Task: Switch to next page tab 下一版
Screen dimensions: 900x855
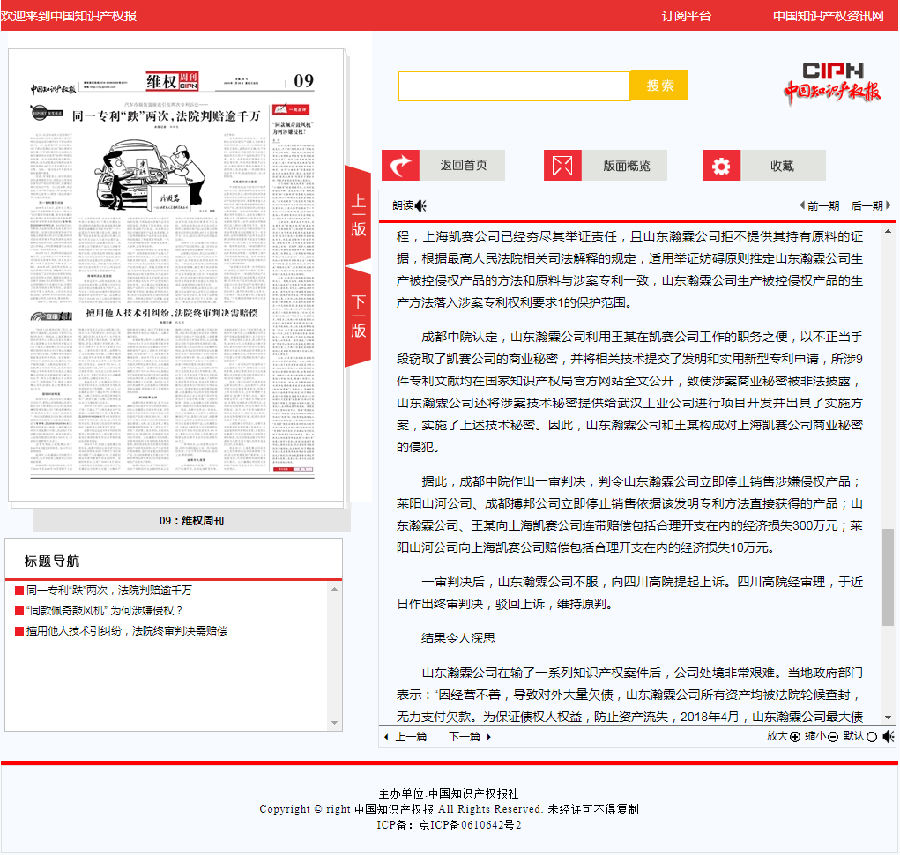Action: tap(358, 315)
